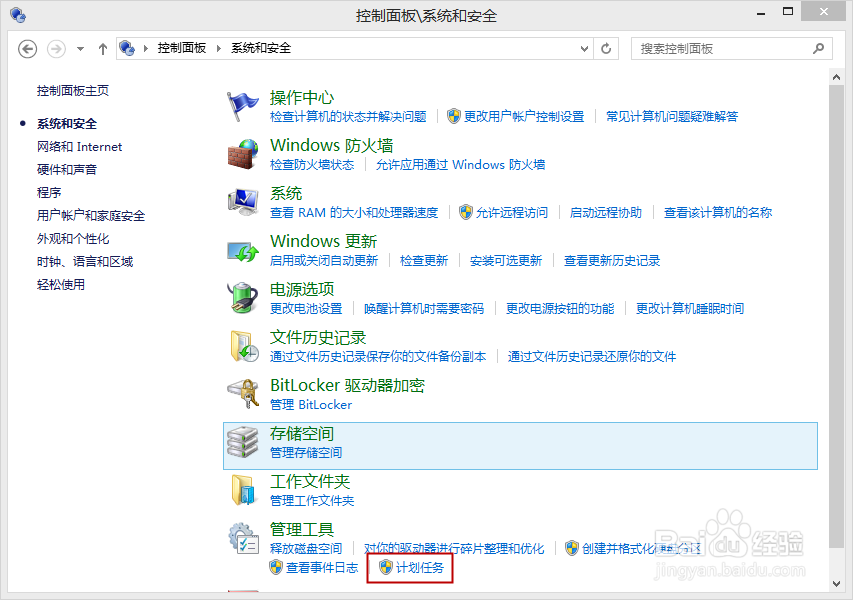Image resolution: width=853 pixels, height=600 pixels.
Task: Click the Up one level arrow
Action: (102, 49)
